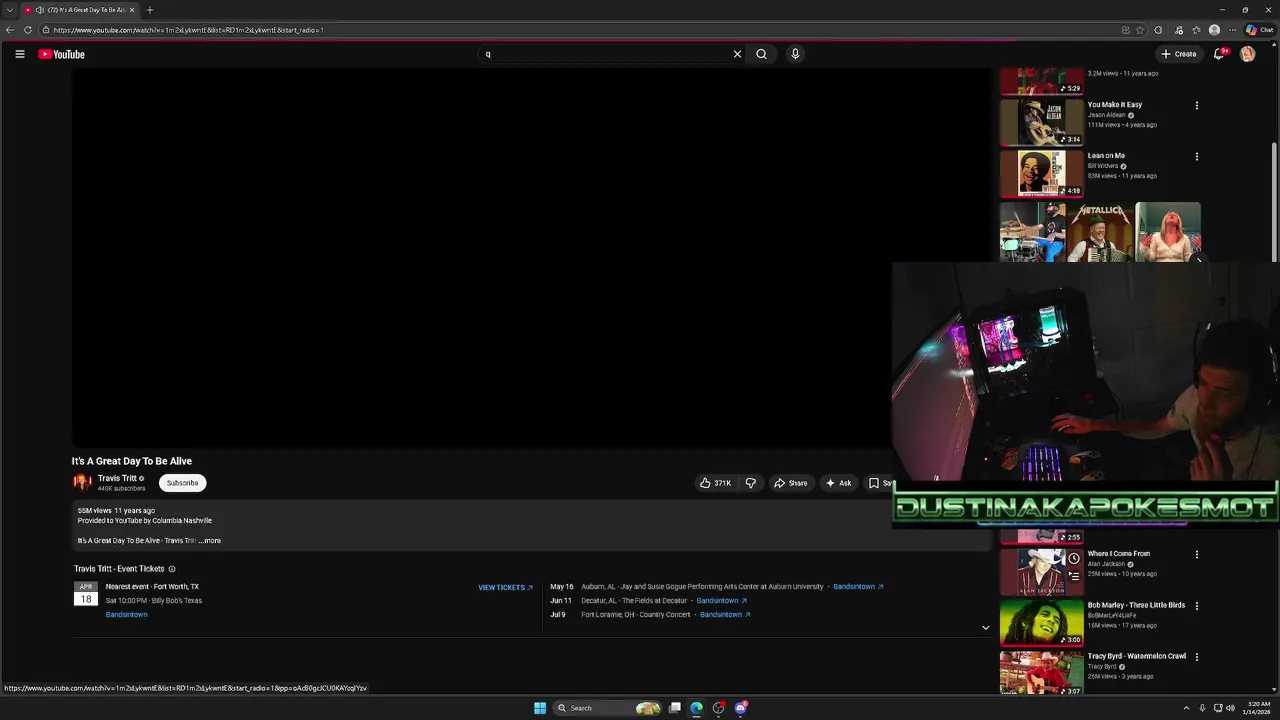The width and height of the screenshot is (1280, 720).
Task: Open the Edge profile icon
Action: [1214, 30]
